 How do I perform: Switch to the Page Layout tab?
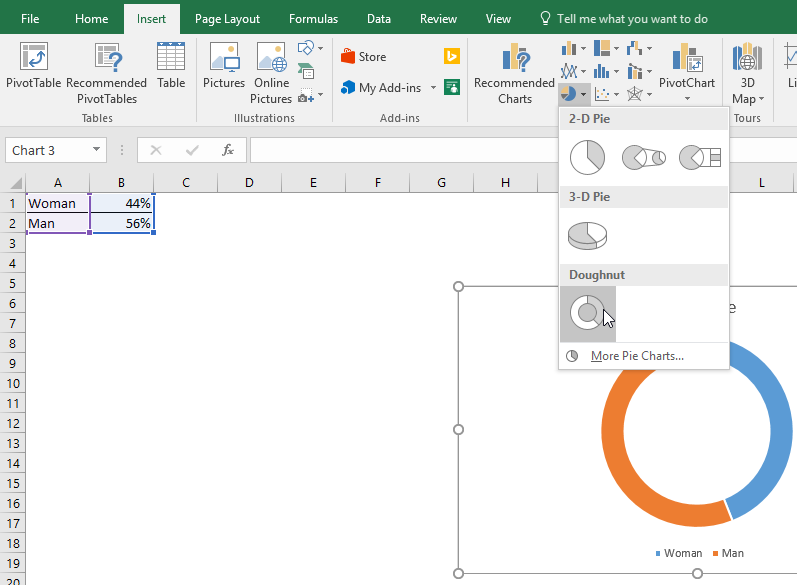227,19
